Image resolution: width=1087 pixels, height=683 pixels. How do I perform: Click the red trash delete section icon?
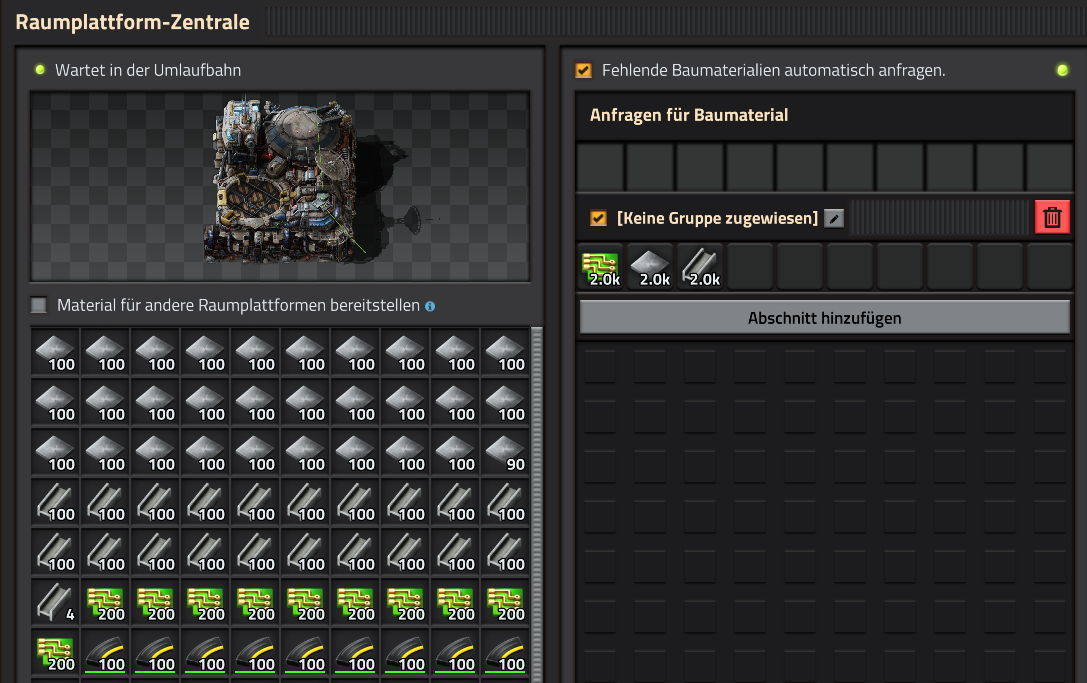[x=1052, y=217]
